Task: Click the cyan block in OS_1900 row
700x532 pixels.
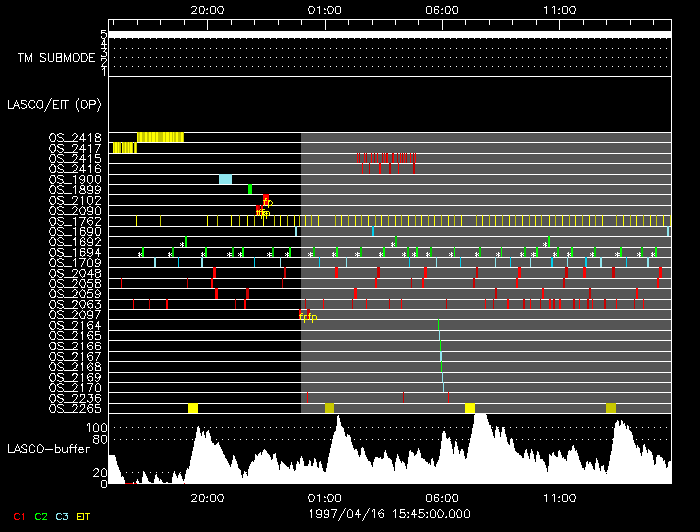Action: [x=225, y=179]
